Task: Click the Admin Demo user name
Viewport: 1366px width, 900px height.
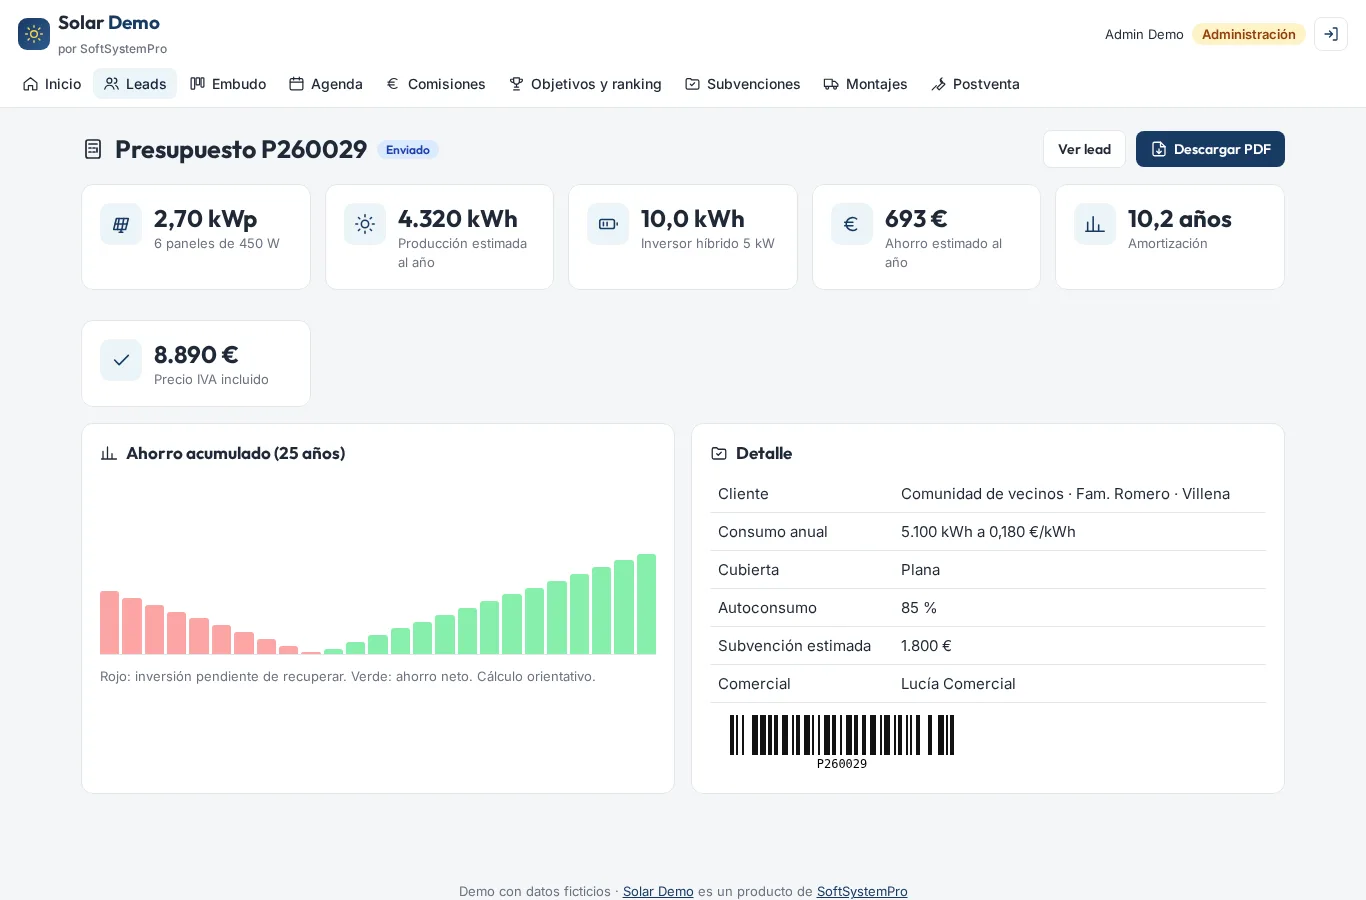Action: point(1144,34)
